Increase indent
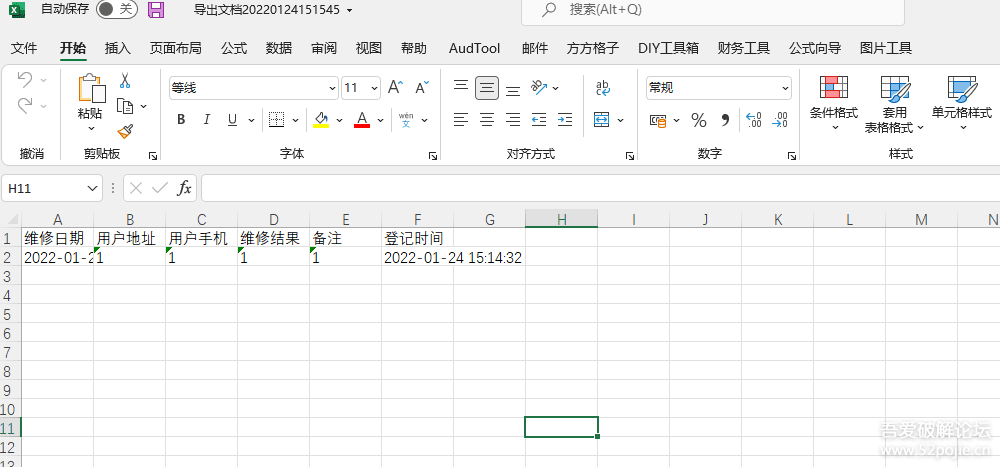Image resolution: width=1000 pixels, height=467 pixels. point(564,119)
